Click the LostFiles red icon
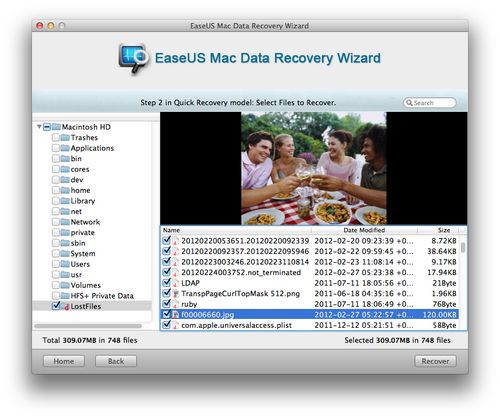The width and height of the screenshot is (500, 418). [66, 306]
